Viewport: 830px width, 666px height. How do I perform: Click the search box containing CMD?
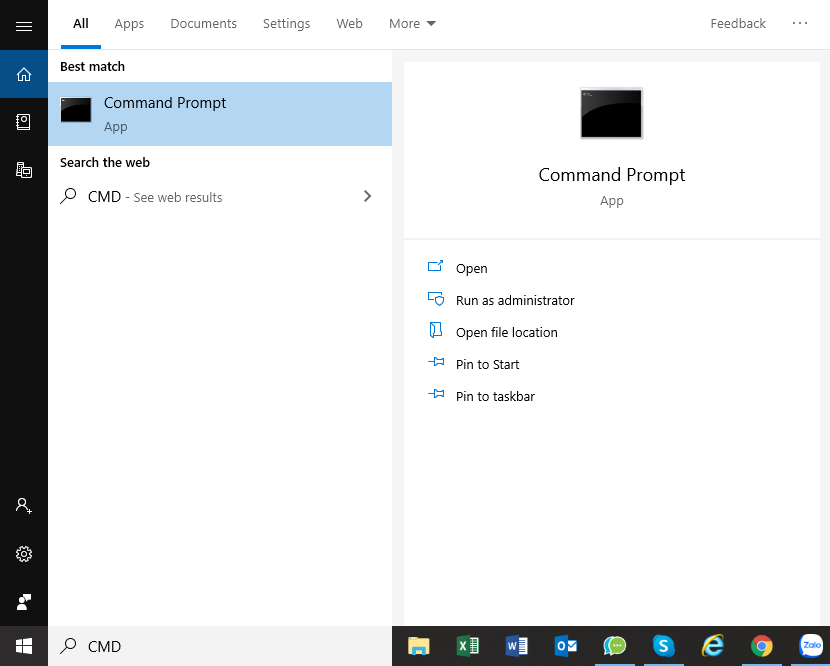coord(220,646)
